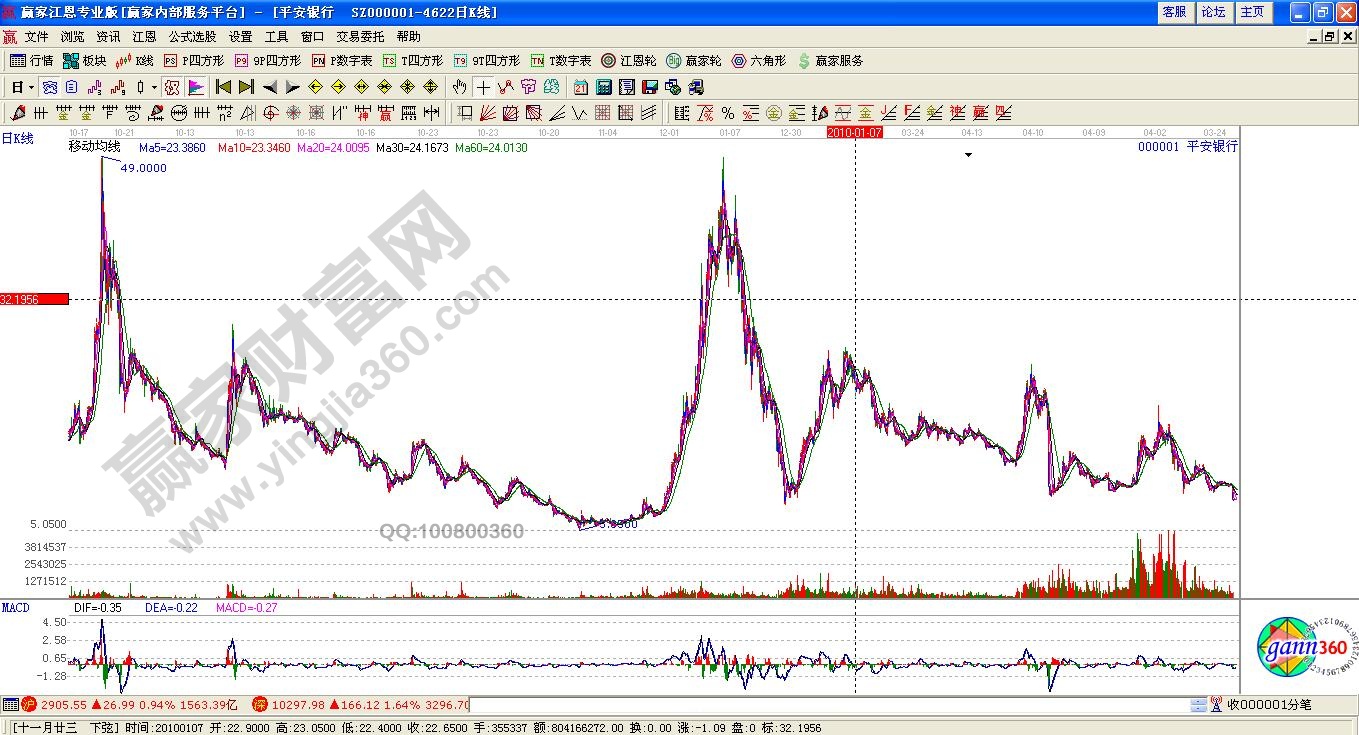Click the 2010-01-07 date marker
This screenshot has width=1359, height=735.
[x=855, y=132]
